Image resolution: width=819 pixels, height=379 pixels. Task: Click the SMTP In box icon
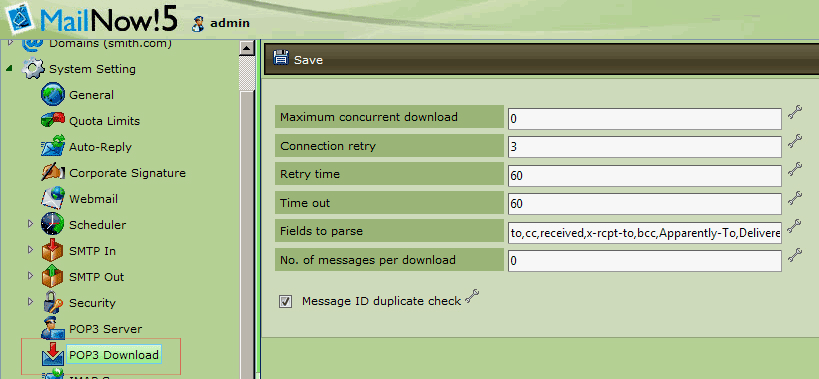(53, 251)
